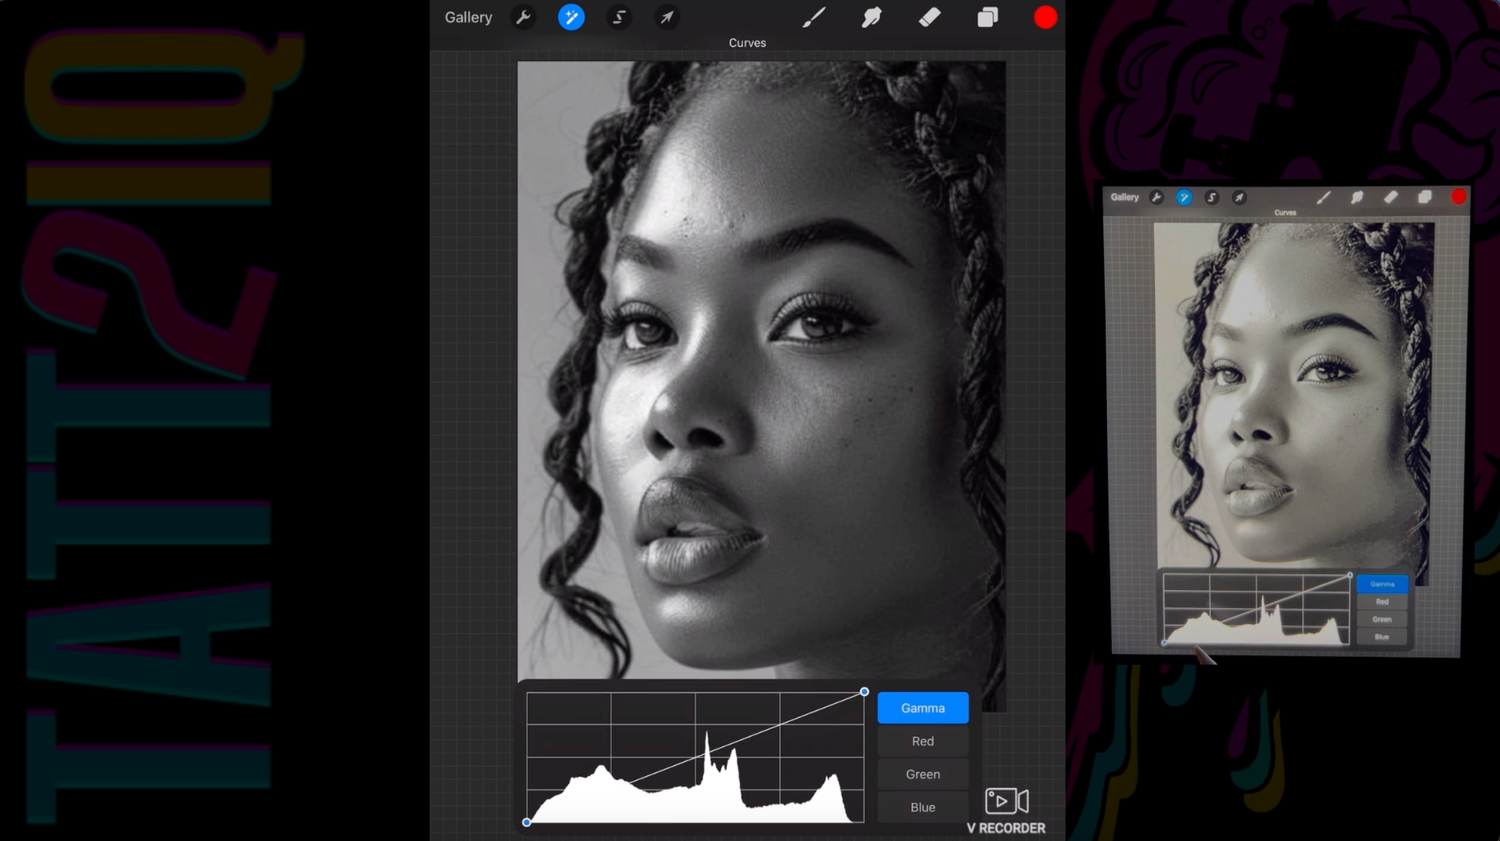The height and width of the screenshot is (841, 1500).
Task: Select Gamma in the small preview Curves panel
Action: pos(1382,584)
